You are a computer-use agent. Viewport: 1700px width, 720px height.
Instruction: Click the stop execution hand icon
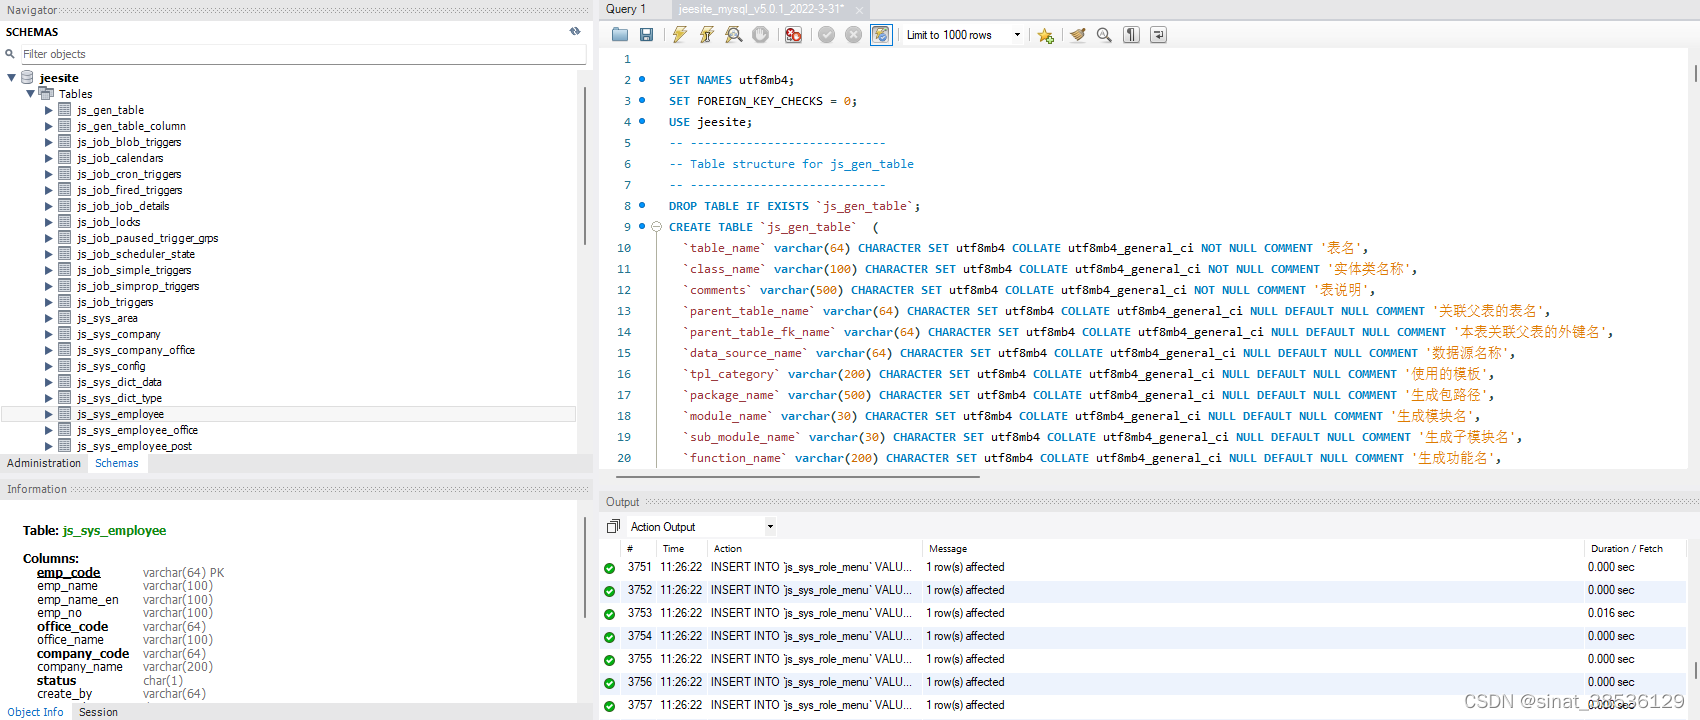click(761, 35)
